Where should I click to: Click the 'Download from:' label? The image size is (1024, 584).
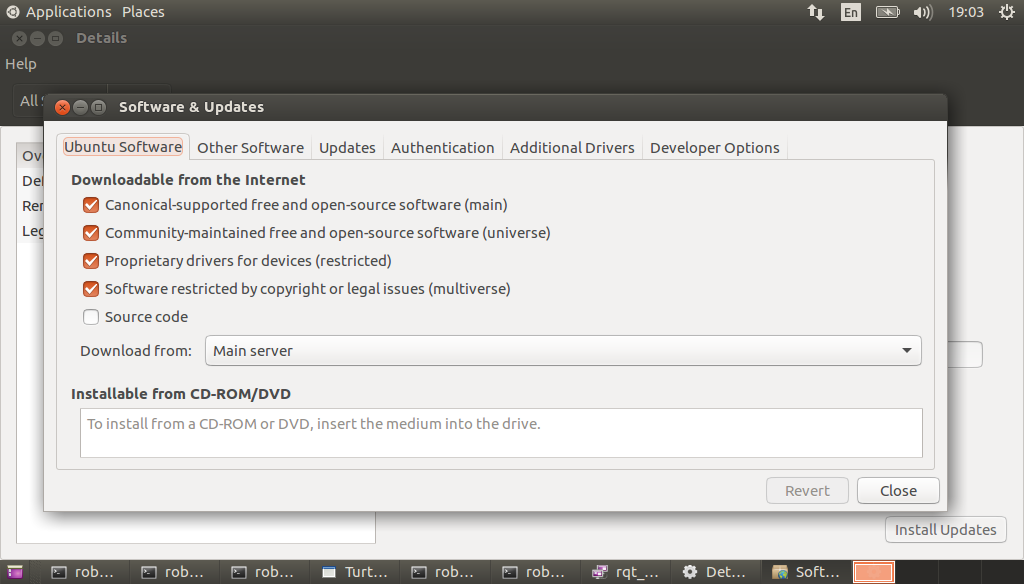coord(136,351)
